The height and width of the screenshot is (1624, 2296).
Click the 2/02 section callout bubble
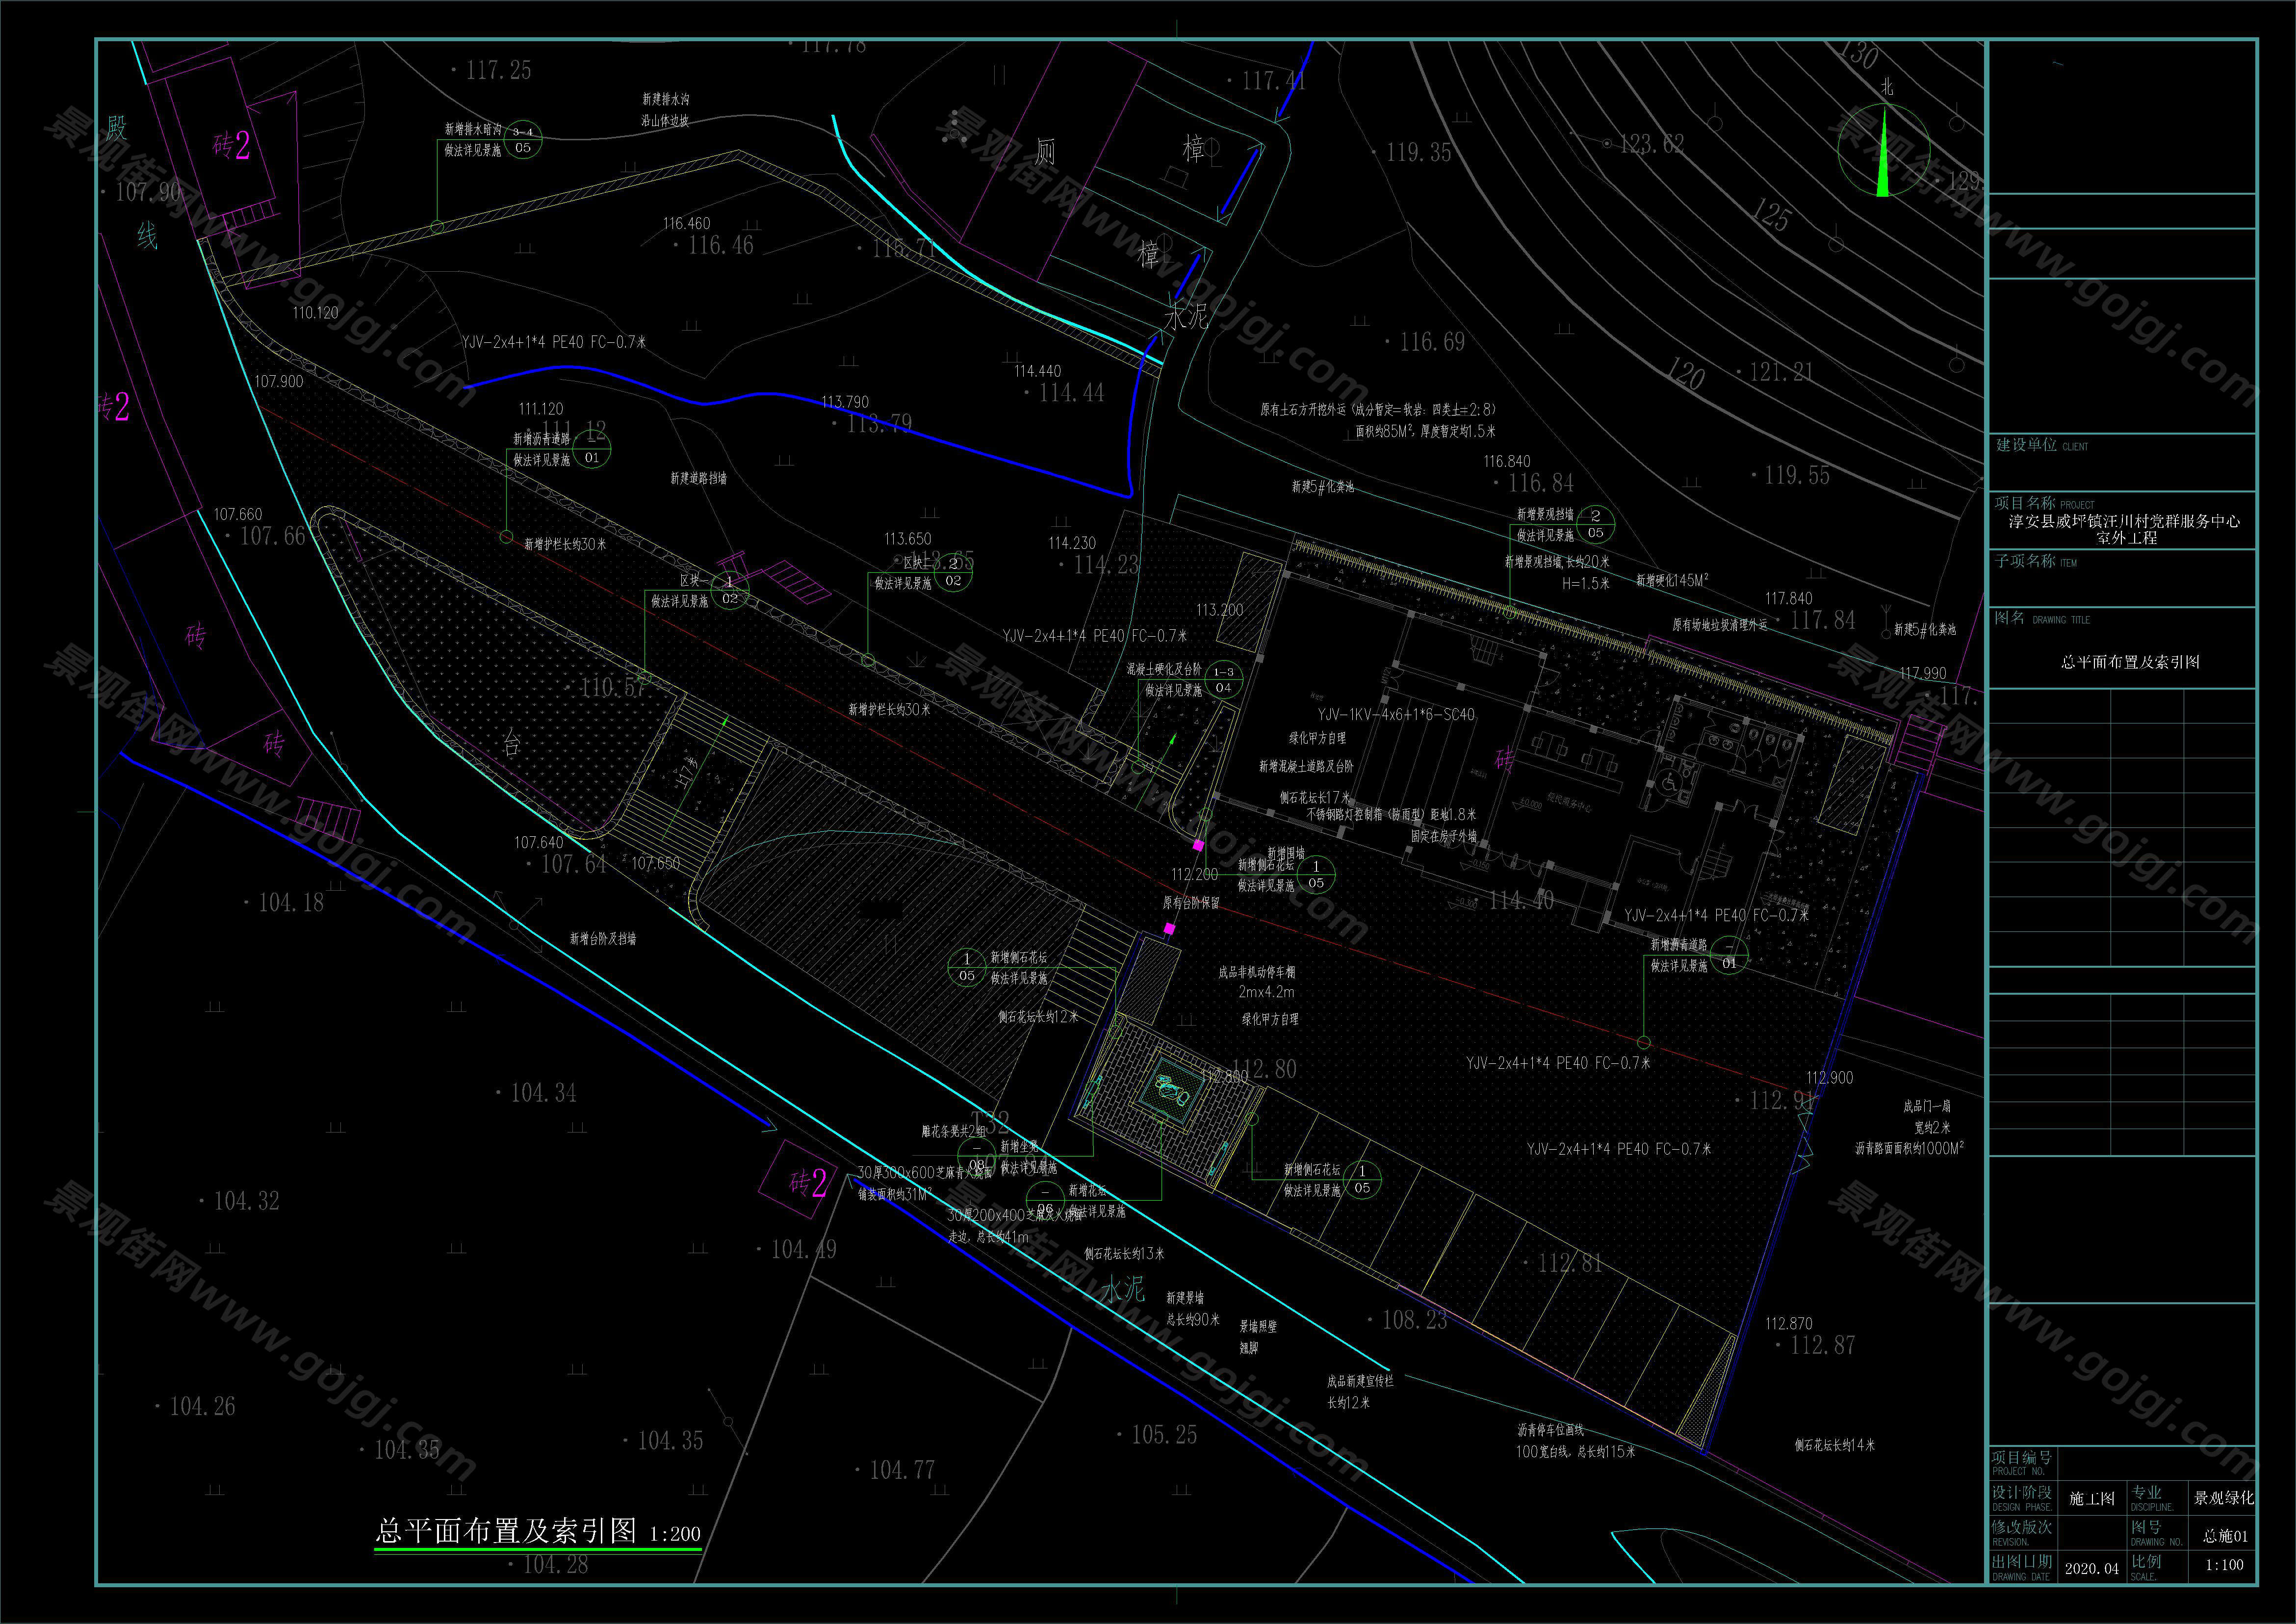pos(953,572)
